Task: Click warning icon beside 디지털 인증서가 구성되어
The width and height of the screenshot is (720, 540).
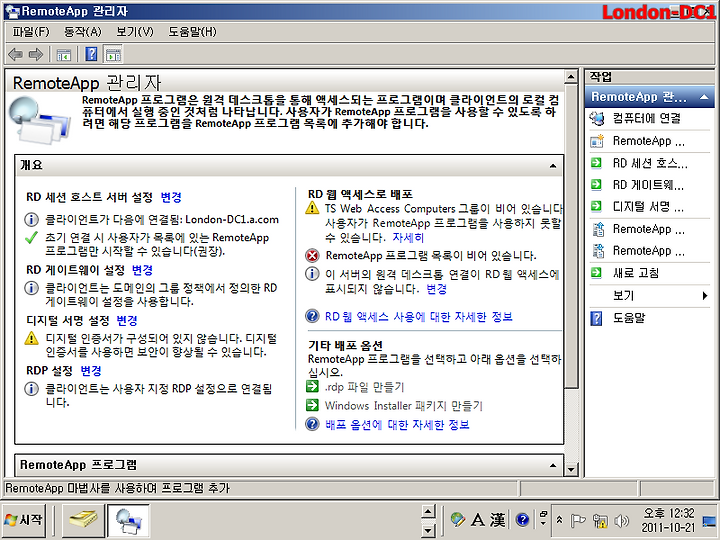Action: [31, 338]
